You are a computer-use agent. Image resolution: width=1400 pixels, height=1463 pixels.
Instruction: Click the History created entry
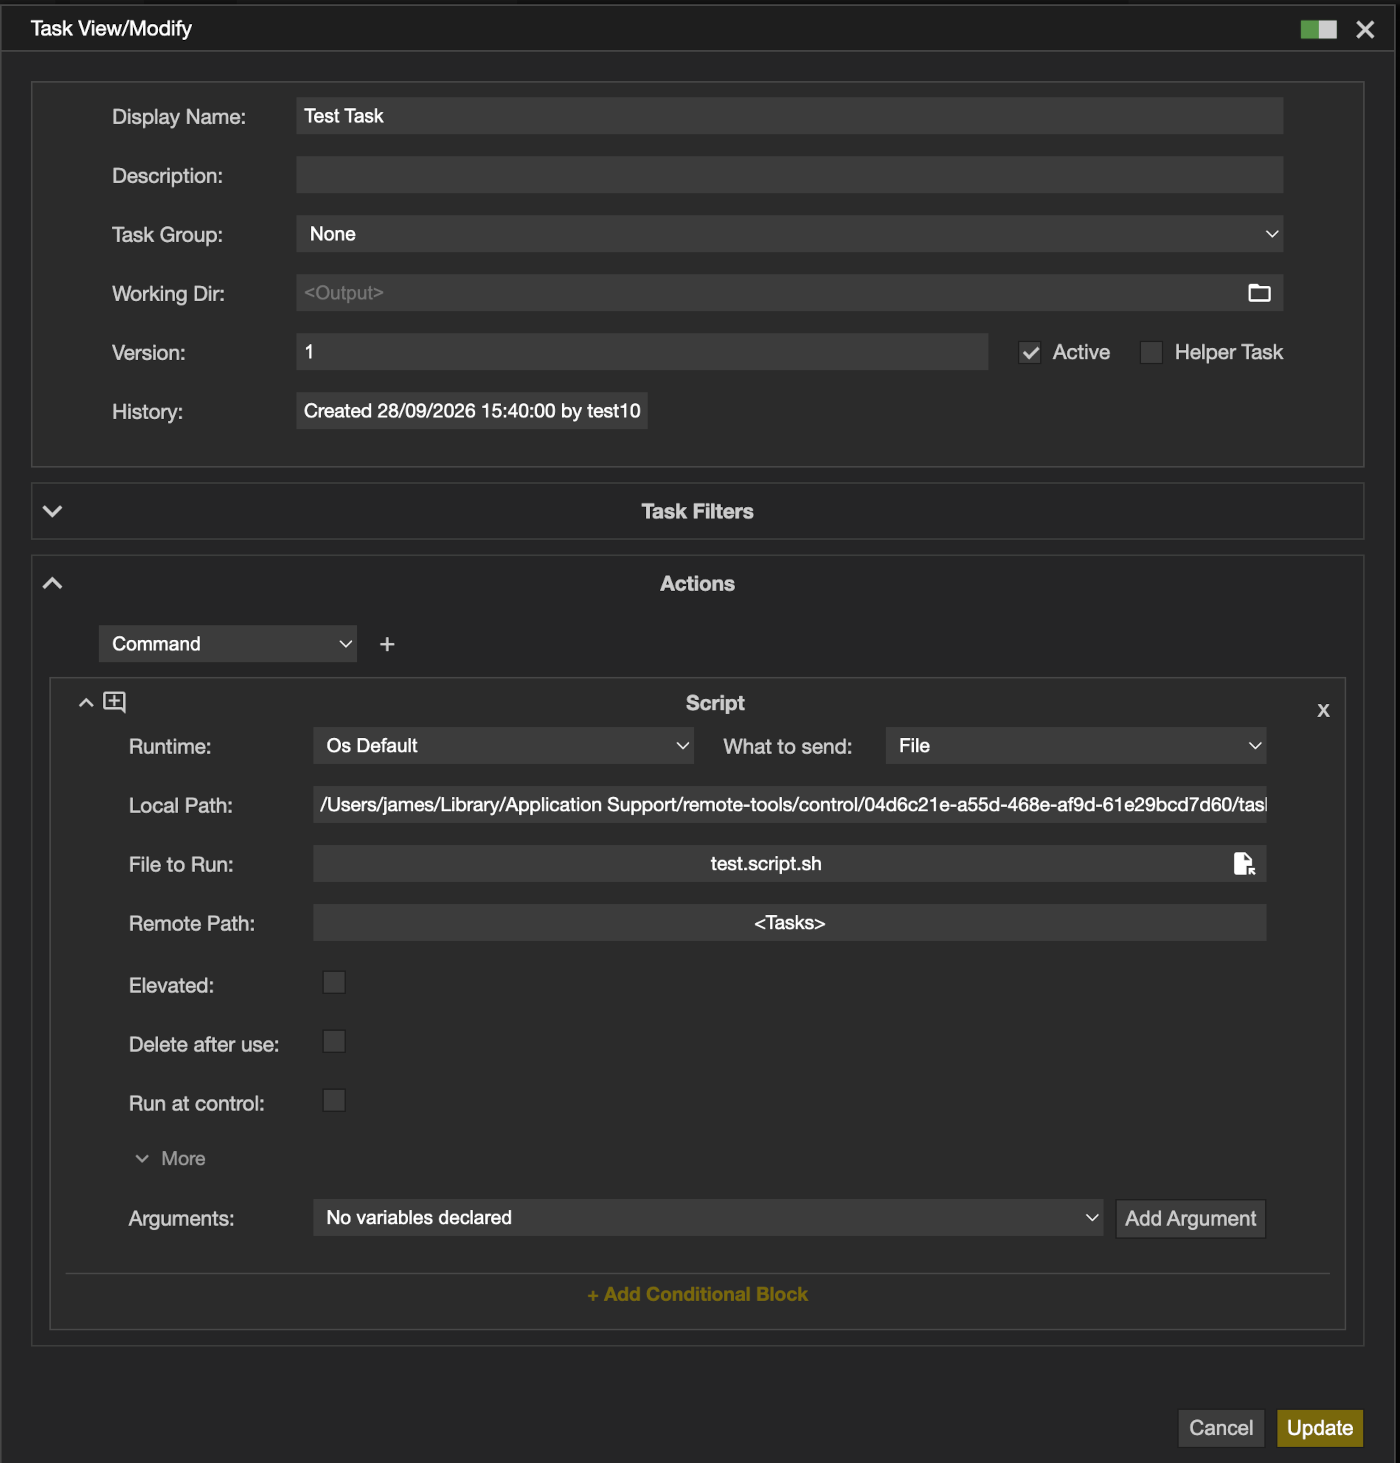pyautogui.click(x=472, y=411)
